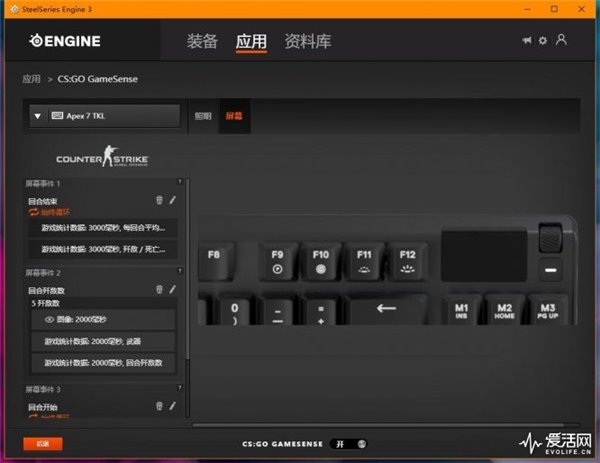600x463 pixels.
Task: Select the F12 key on the keyboard
Action: [408, 262]
